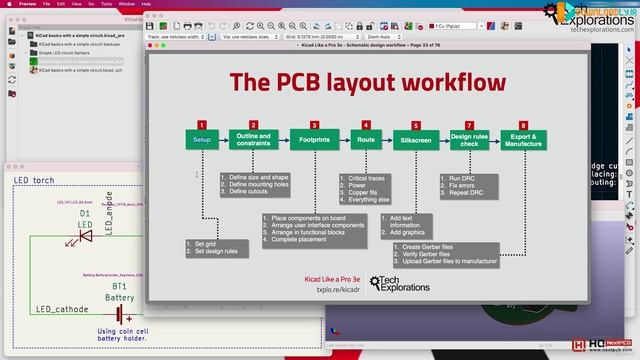The width and height of the screenshot is (640, 360).
Task: Open Layer Pair selection icon
Action: (491, 26)
